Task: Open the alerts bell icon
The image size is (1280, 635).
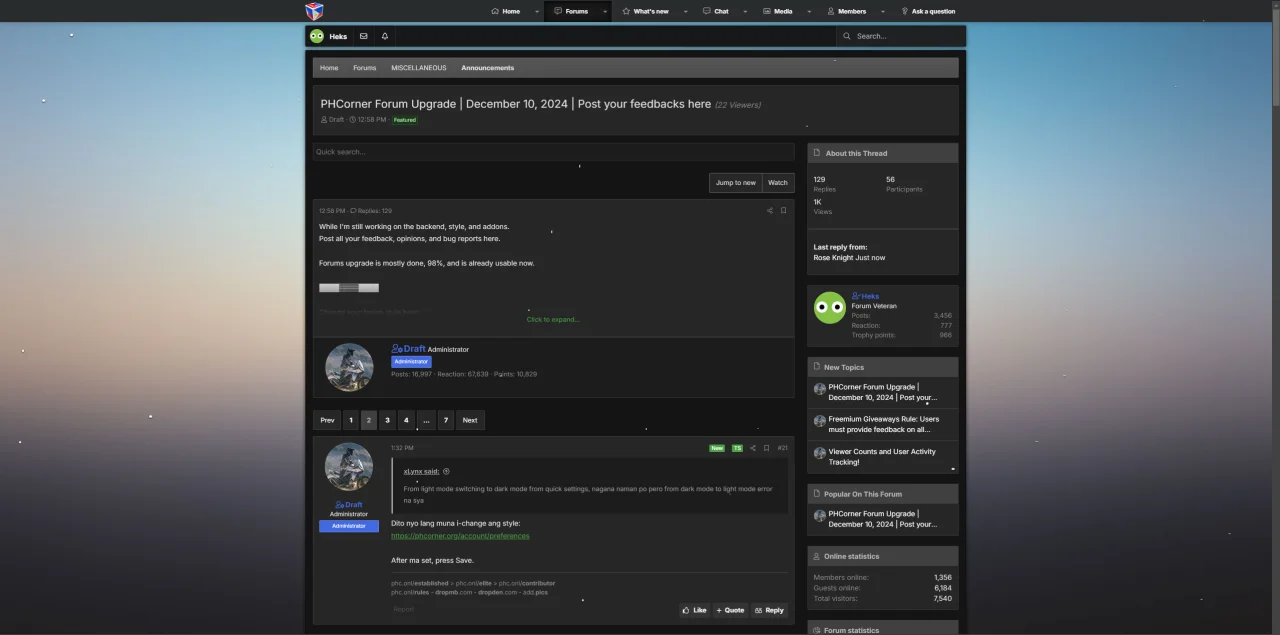Action: (385, 36)
